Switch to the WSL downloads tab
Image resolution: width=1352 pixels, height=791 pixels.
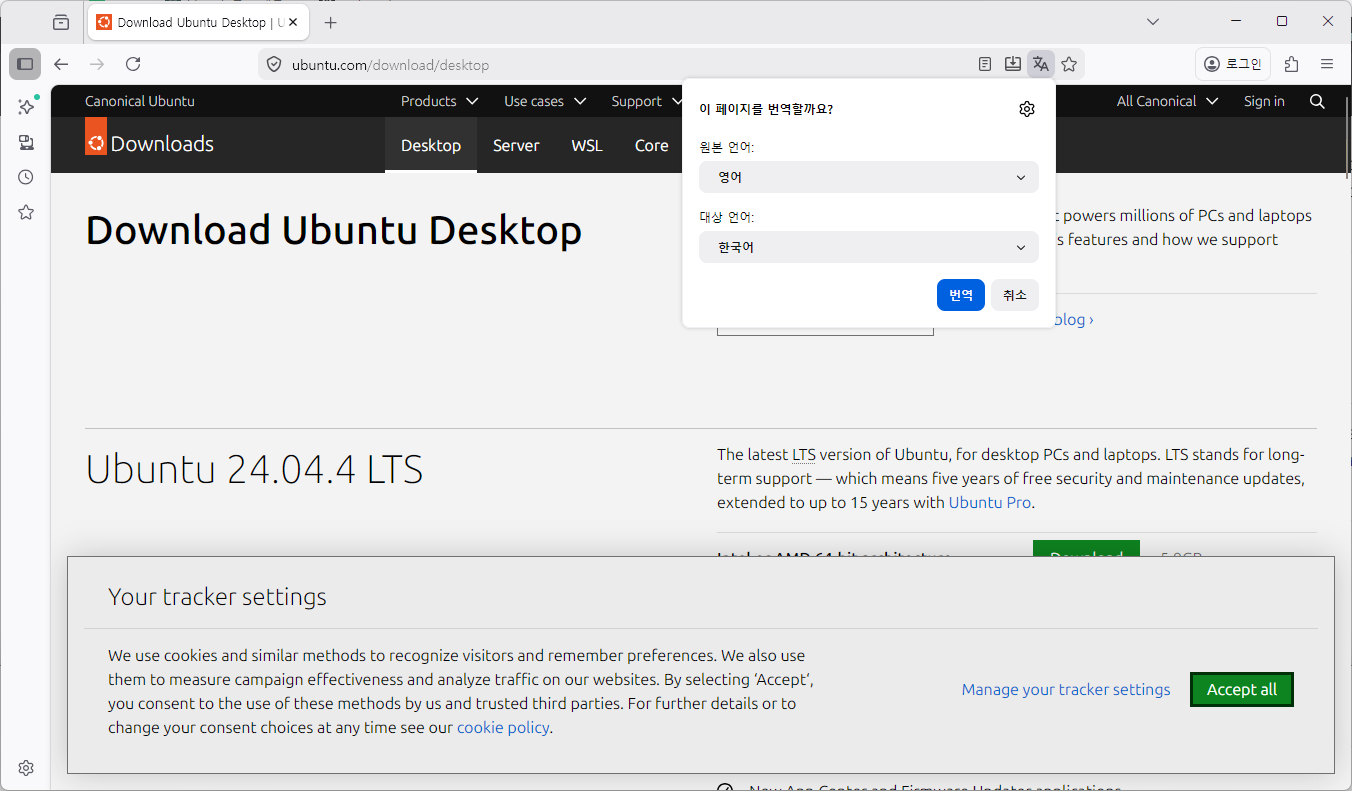click(587, 145)
